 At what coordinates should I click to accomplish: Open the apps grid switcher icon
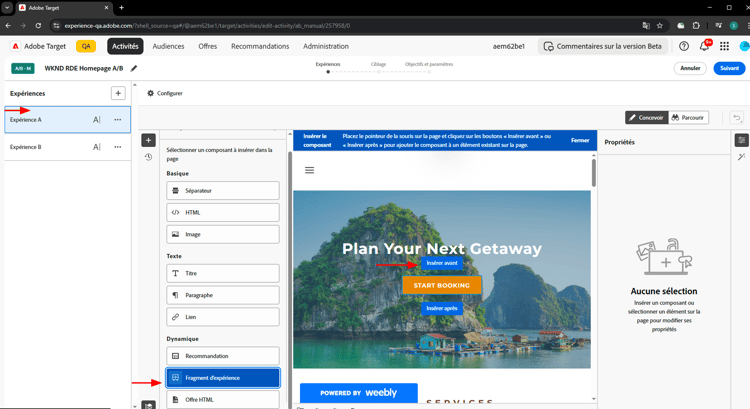tap(725, 46)
